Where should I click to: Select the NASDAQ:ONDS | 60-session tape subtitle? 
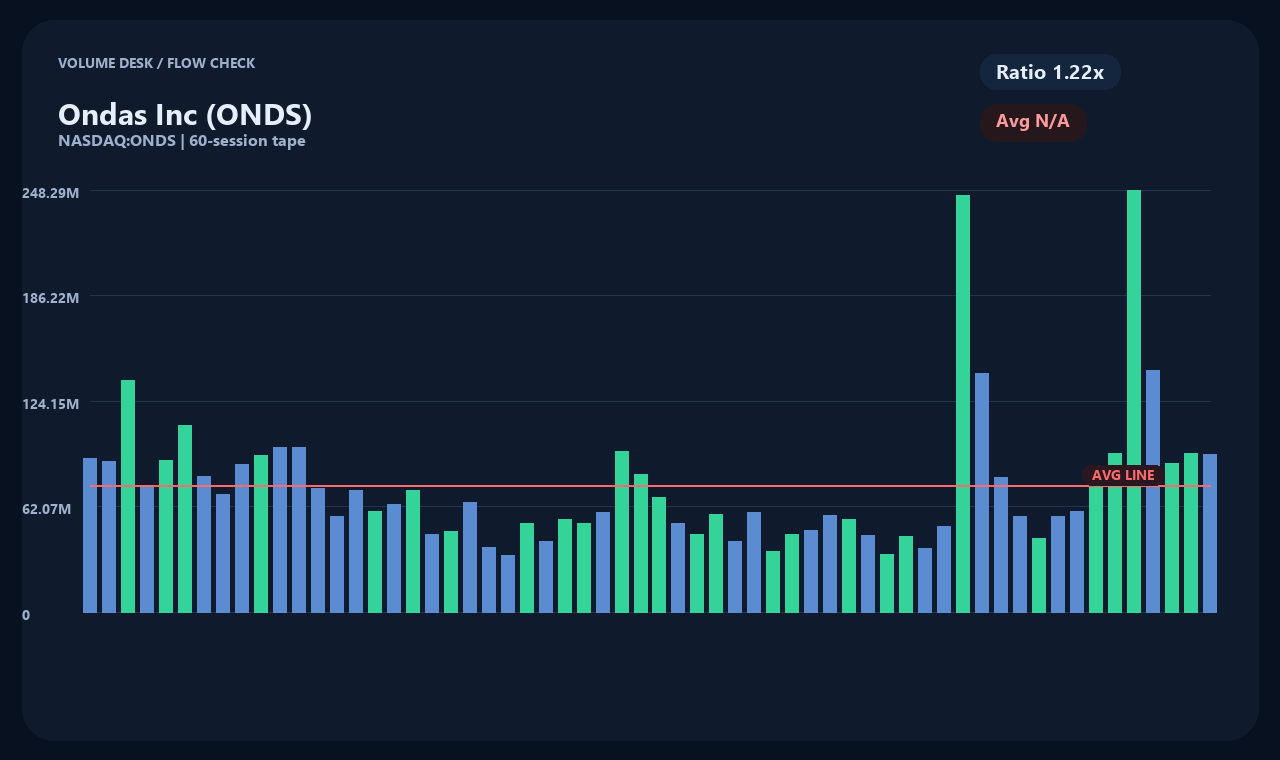click(x=182, y=141)
